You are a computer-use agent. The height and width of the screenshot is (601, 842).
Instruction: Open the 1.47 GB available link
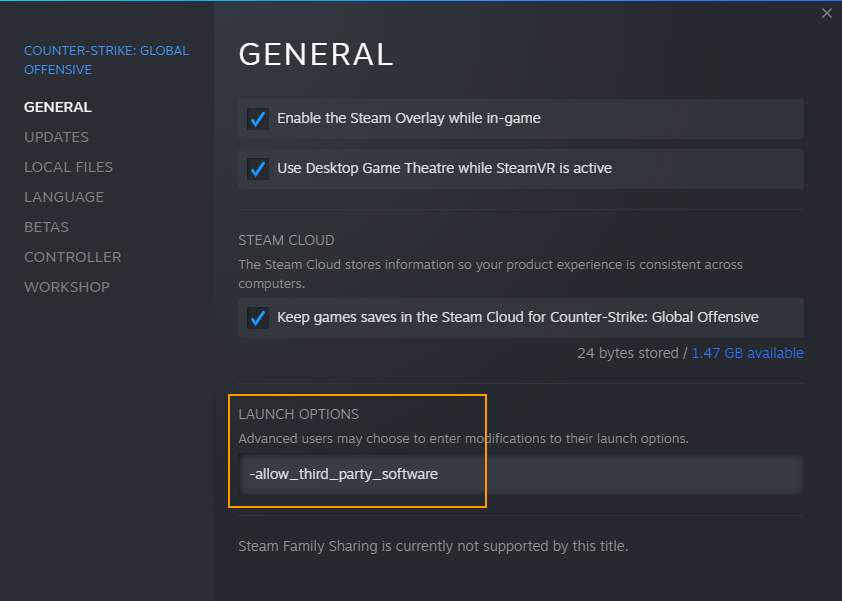[747, 353]
